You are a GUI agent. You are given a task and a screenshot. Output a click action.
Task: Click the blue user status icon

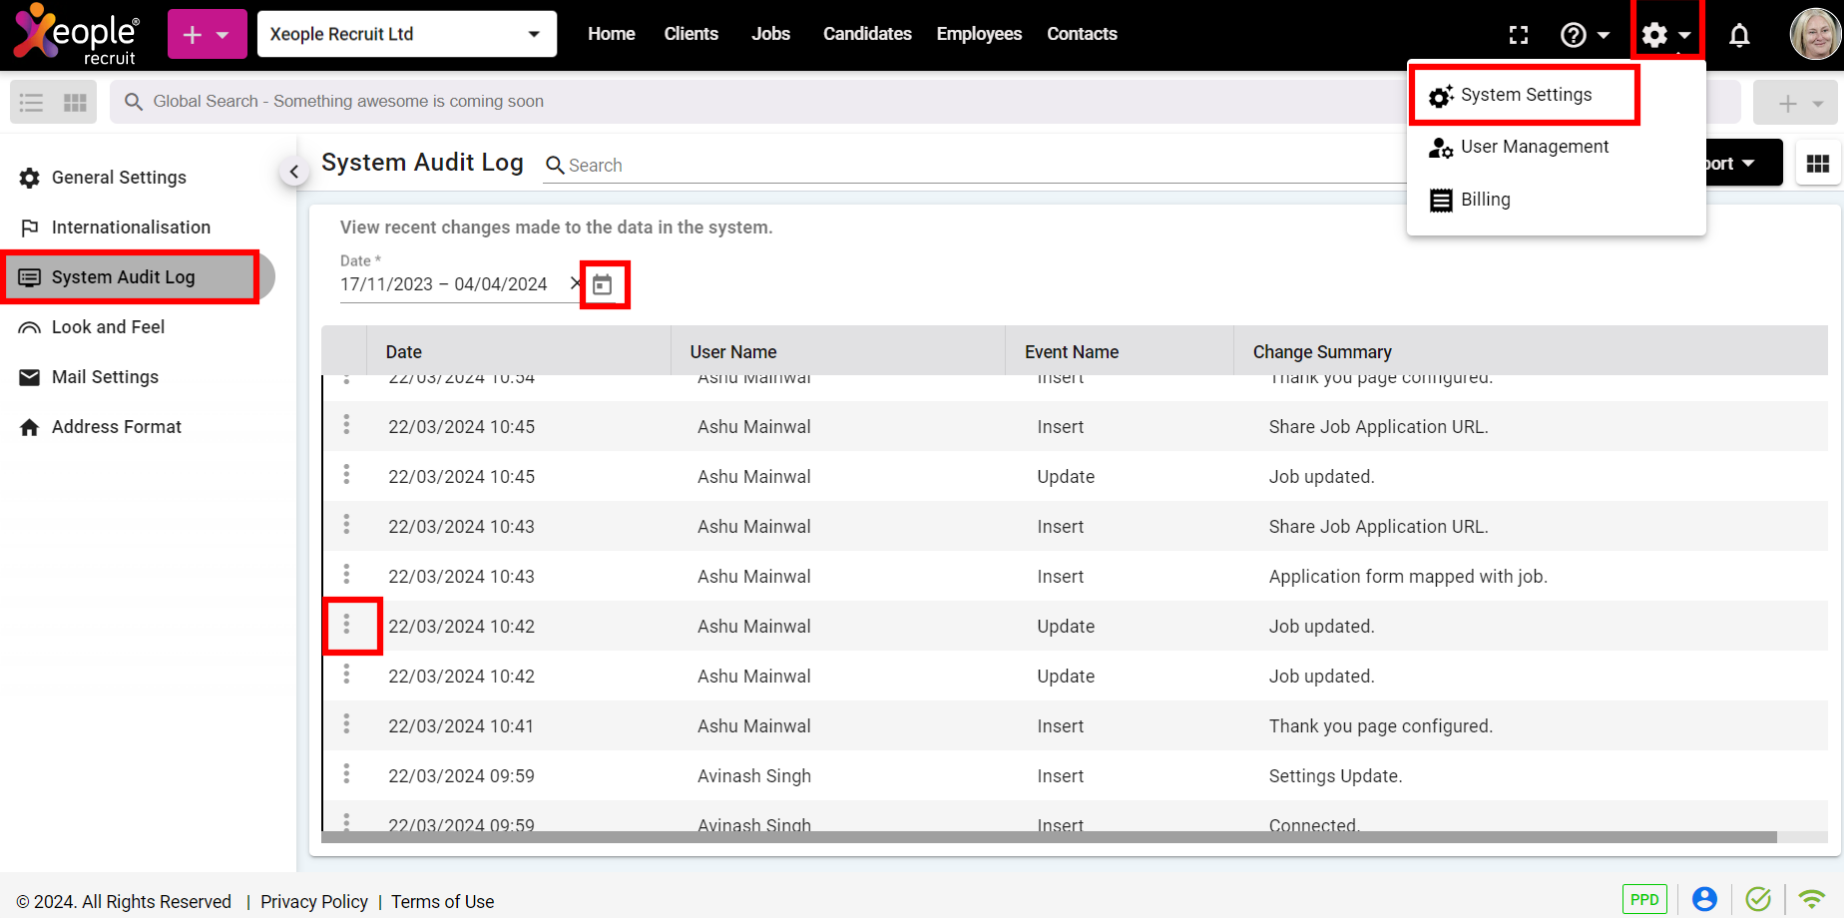pyautogui.click(x=1705, y=899)
